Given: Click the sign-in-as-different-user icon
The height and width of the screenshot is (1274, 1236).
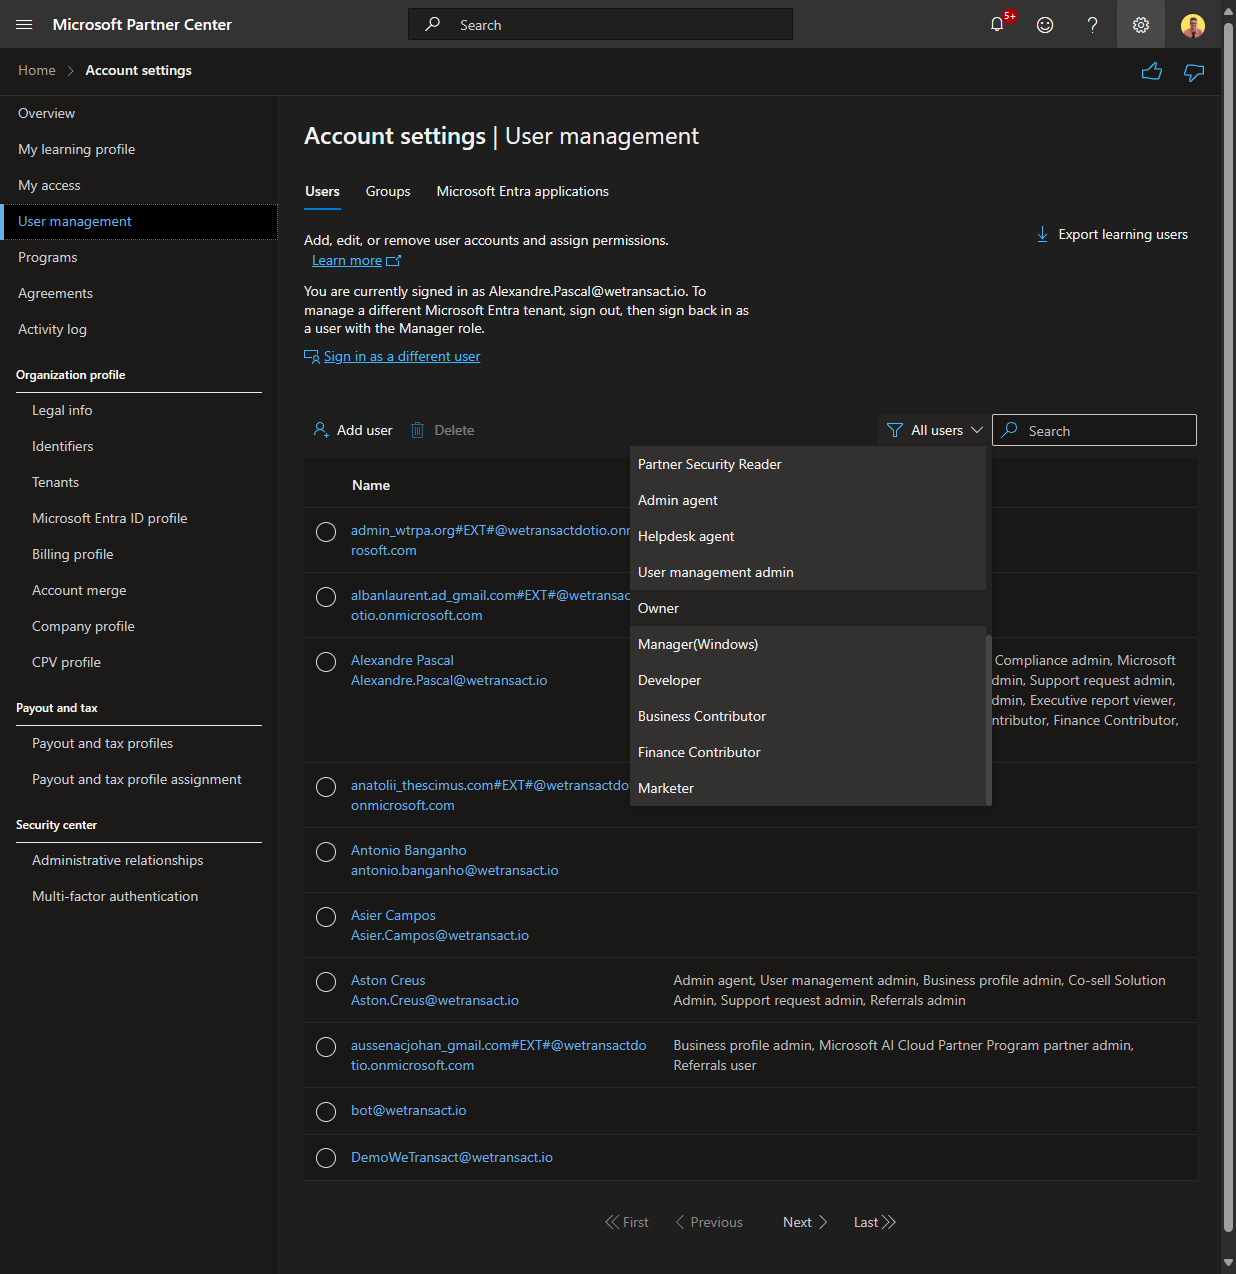Looking at the screenshot, I should (x=312, y=356).
